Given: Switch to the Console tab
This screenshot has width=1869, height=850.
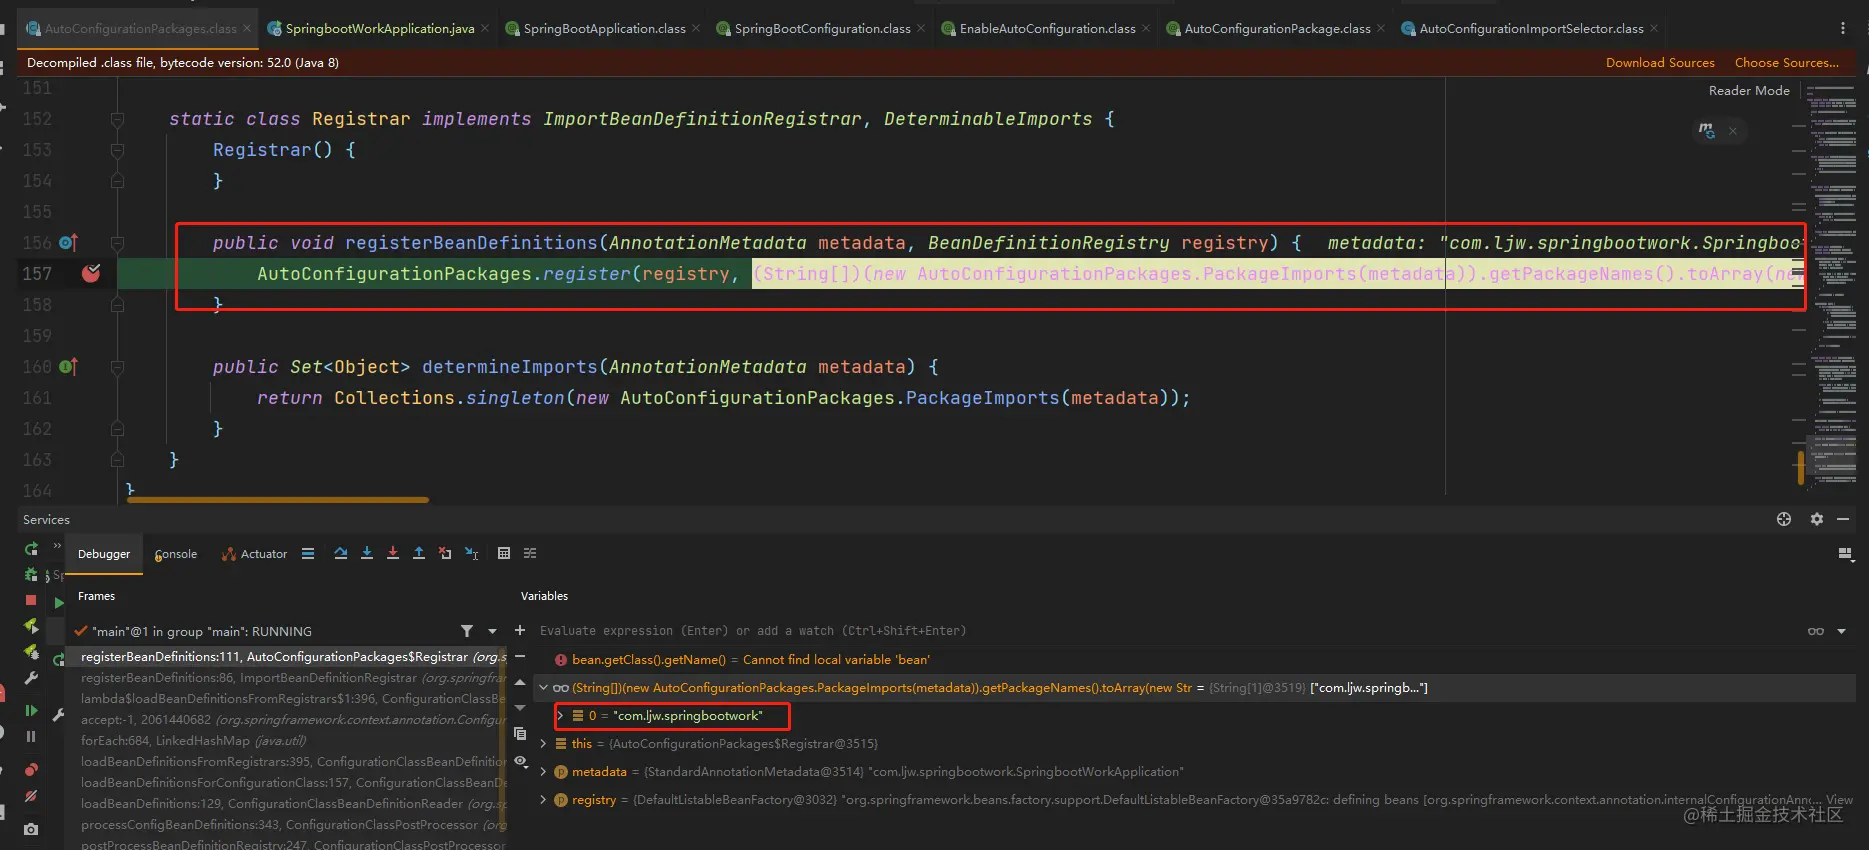Looking at the screenshot, I should [176, 554].
